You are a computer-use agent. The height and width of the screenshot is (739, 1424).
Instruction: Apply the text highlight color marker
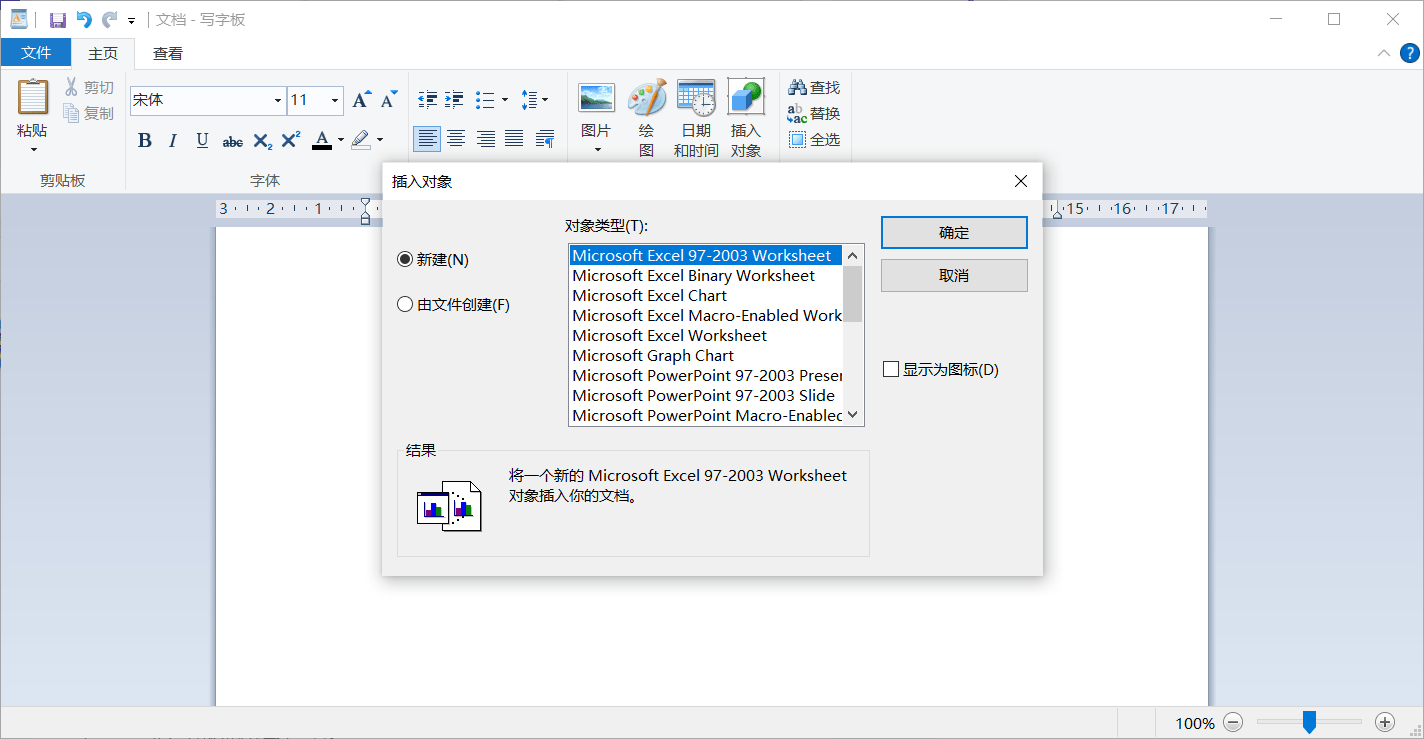coord(360,140)
